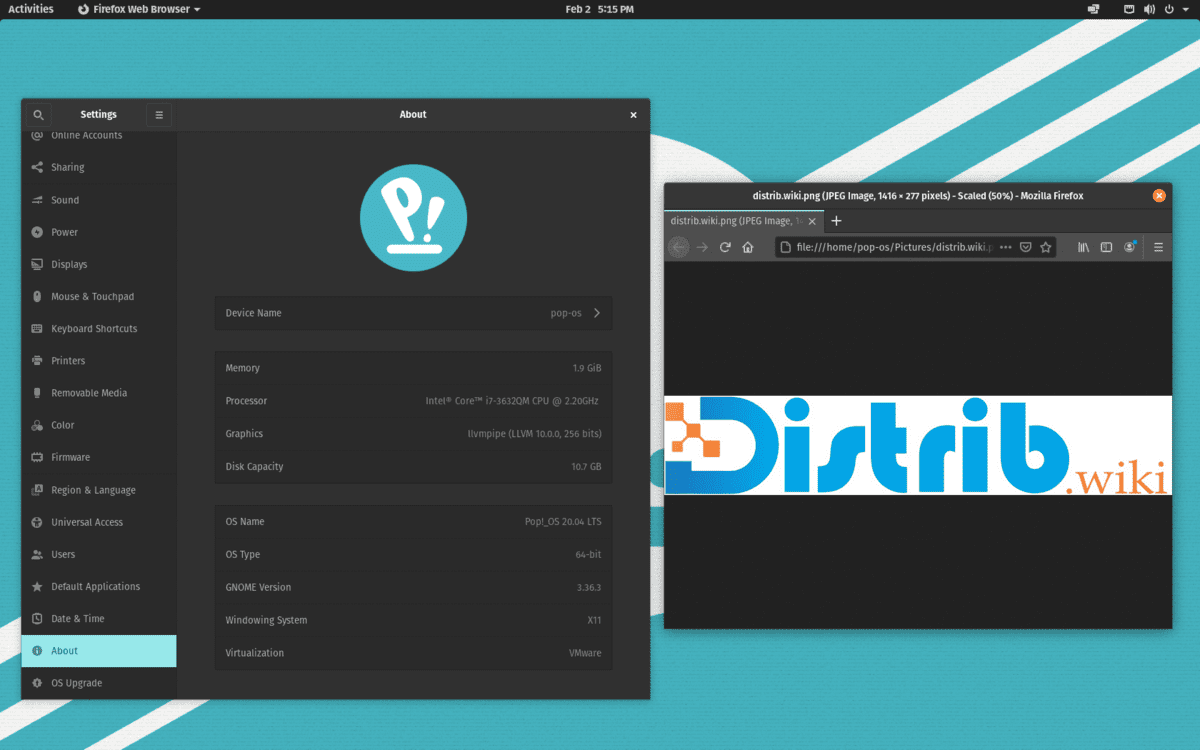Click the Firefox forward arrow

point(702,247)
